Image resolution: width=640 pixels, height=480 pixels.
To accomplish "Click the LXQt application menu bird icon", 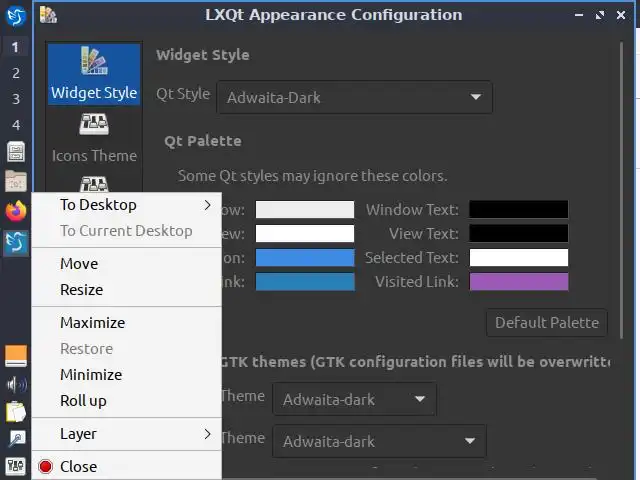I will tap(16, 15).
